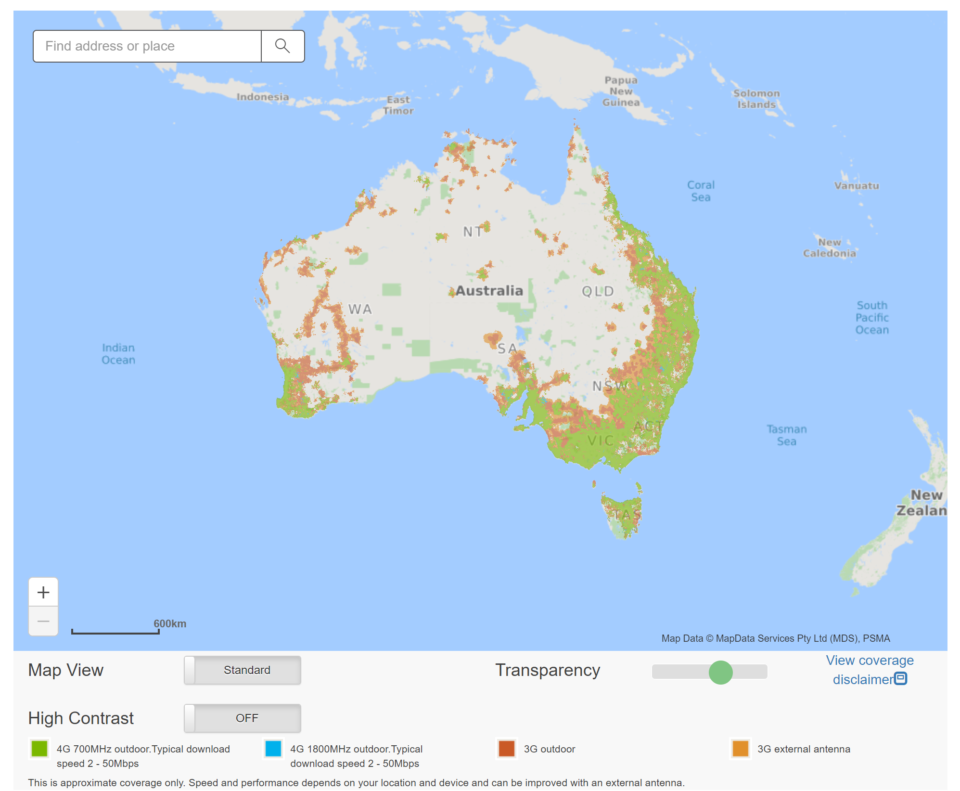The height and width of the screenshot is (791, 960).
Task: Open the disclaimer popup window icon
Action: [x=900, y=679]
